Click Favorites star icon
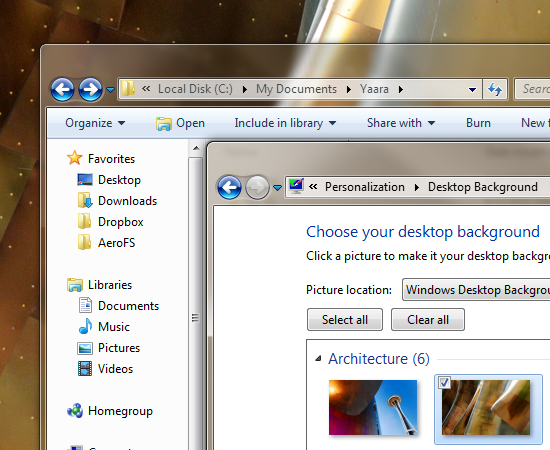Image resolution: width=550 pixels, height=450 pixels. click(75, 158)
